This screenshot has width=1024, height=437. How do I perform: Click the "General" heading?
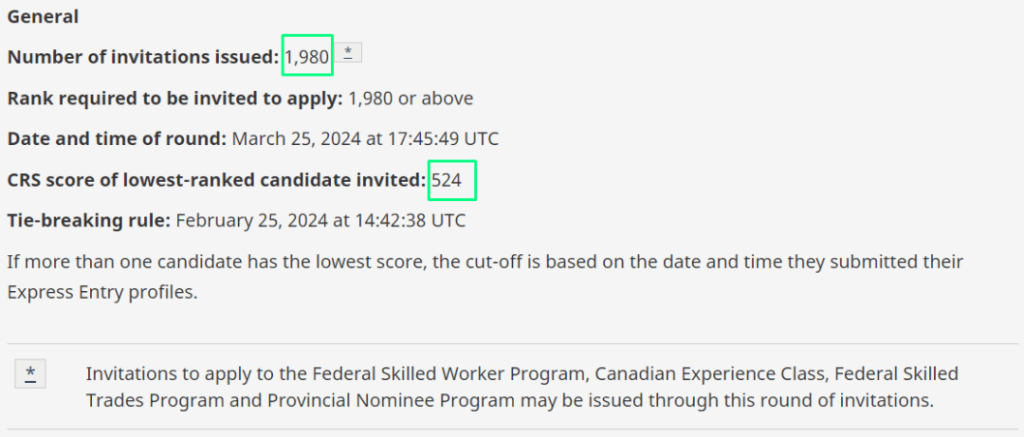coord(43,17)
